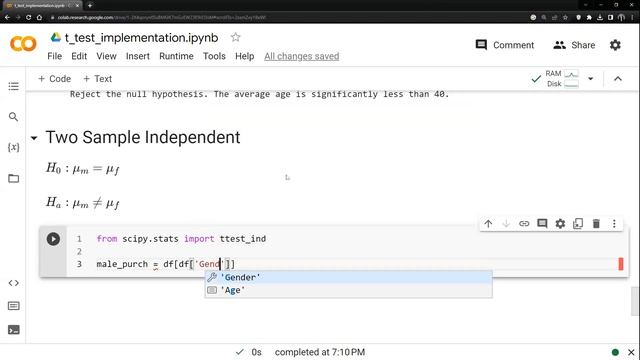Click the Google Drive icon beside title

pyautogui.click(x=56, y=38)
